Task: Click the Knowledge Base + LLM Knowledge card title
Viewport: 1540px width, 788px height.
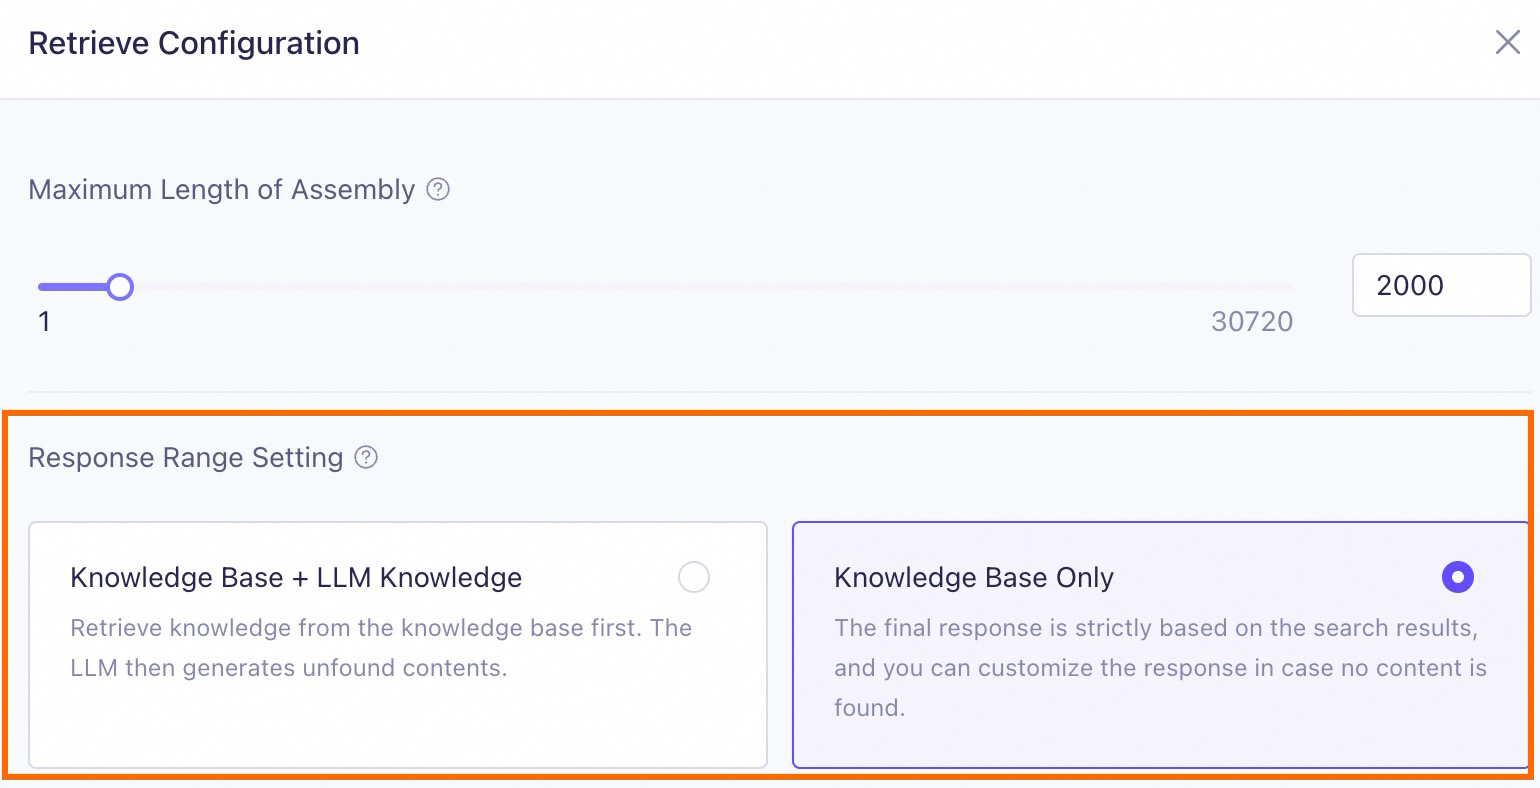Action: (x=296, y=577)
